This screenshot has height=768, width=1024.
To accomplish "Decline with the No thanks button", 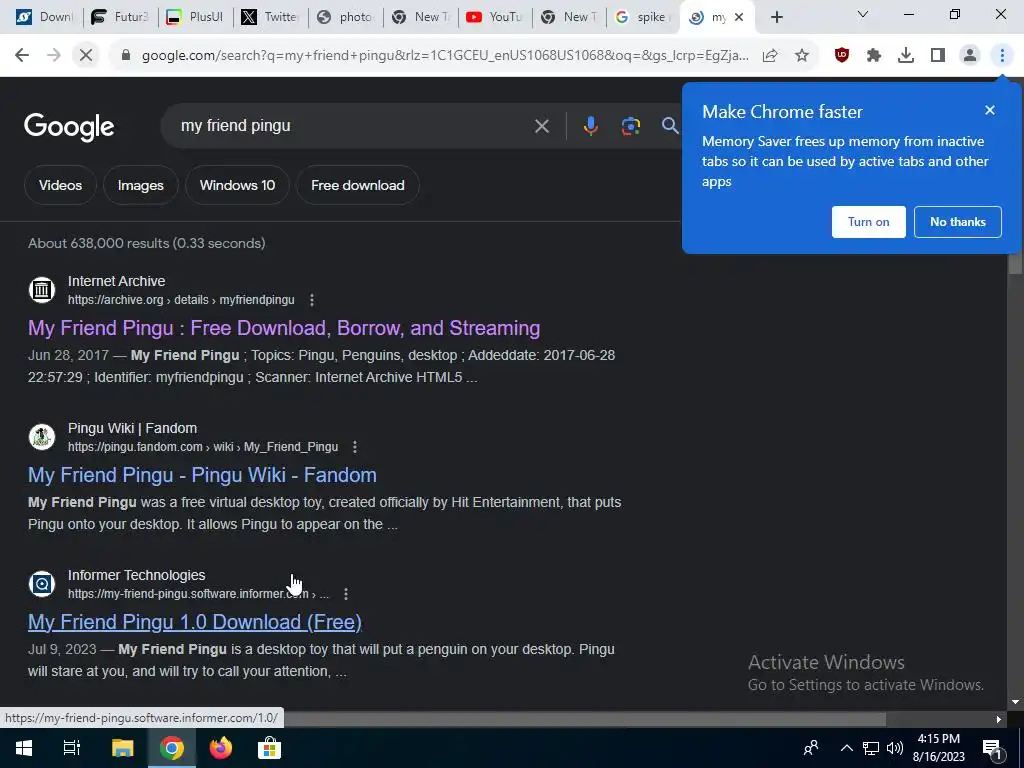I will pyautogui.click(x=957, y=222).
